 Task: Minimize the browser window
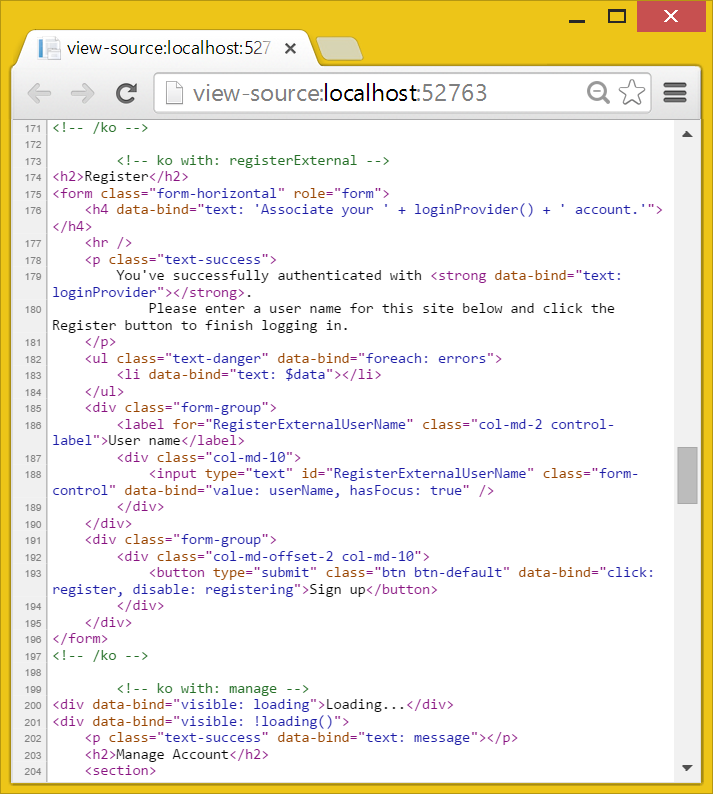click(577, 21)
